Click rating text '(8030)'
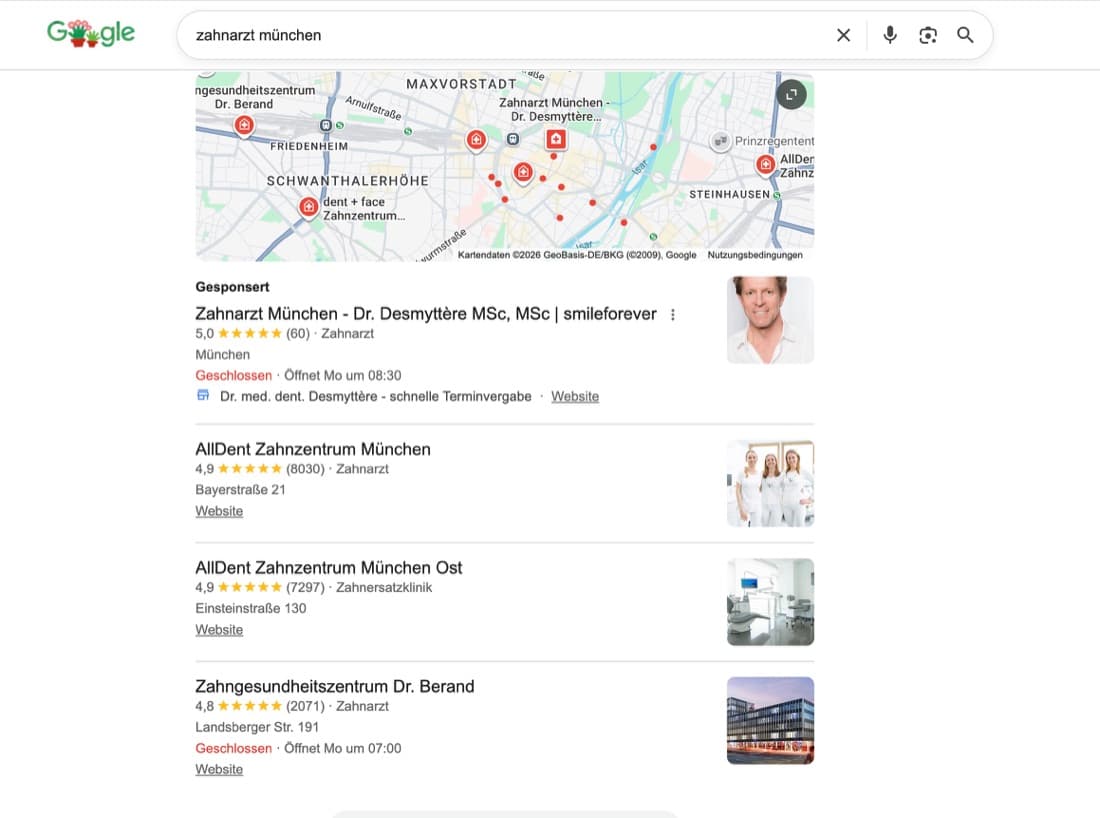The image size is (1100, 818). coord(305,469)
